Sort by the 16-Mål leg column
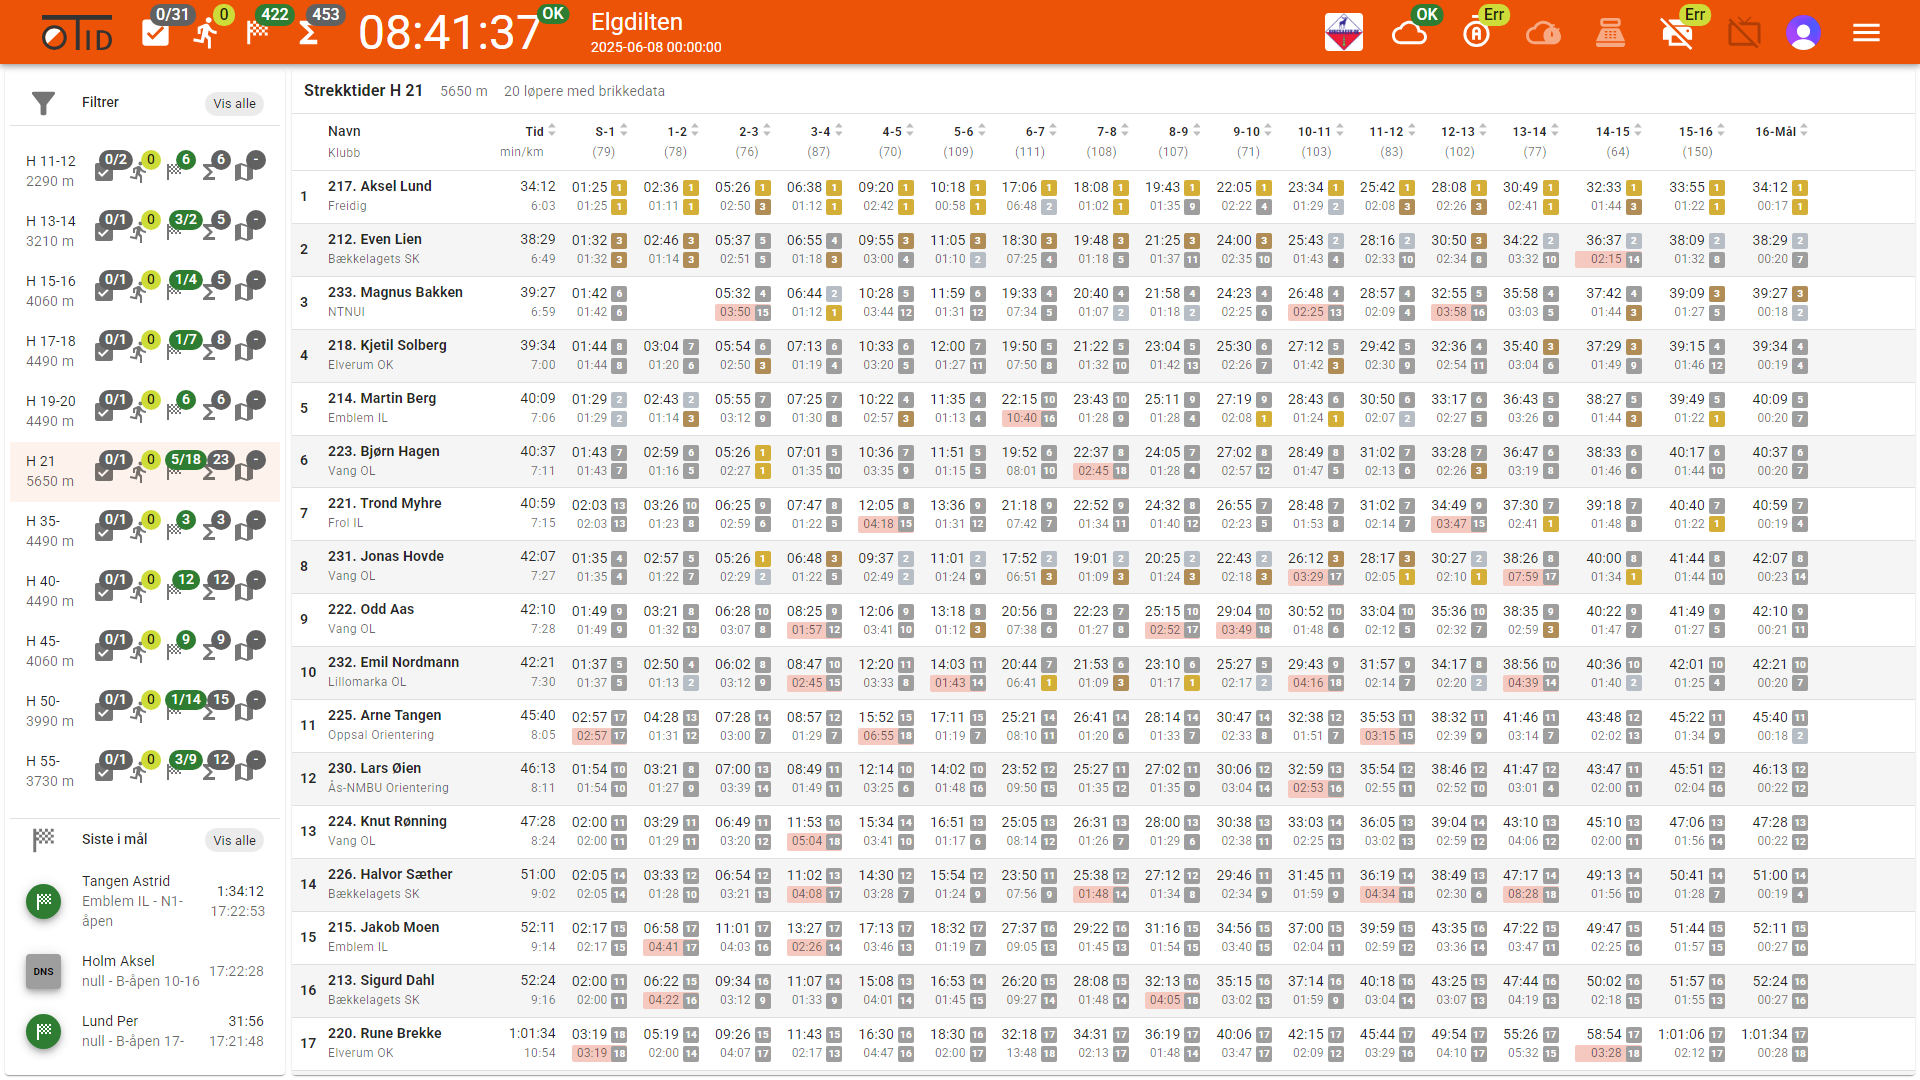Viewport: 1920px width, 1080px height. click(1781, 131)
